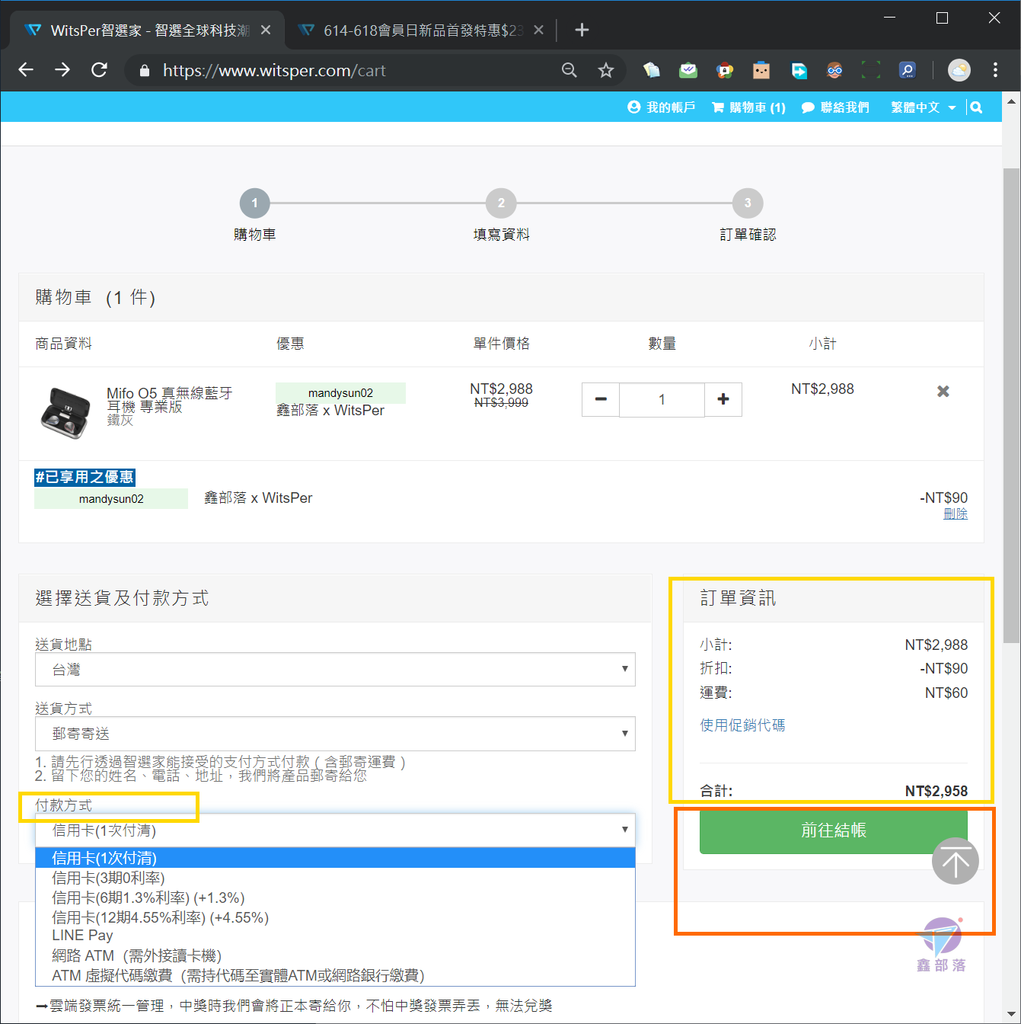The image size is (1021, 1024).
Task: Select 網路 ATM (需外接讀卡機) option
Action: click(335, 956)
